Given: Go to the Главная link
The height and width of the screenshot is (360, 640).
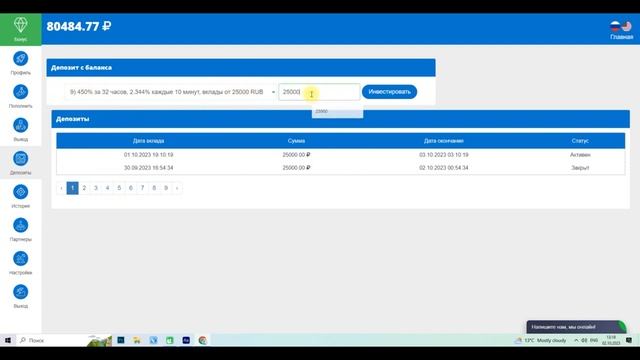Looking at the screenshot, I should click(x=622, y=37).
